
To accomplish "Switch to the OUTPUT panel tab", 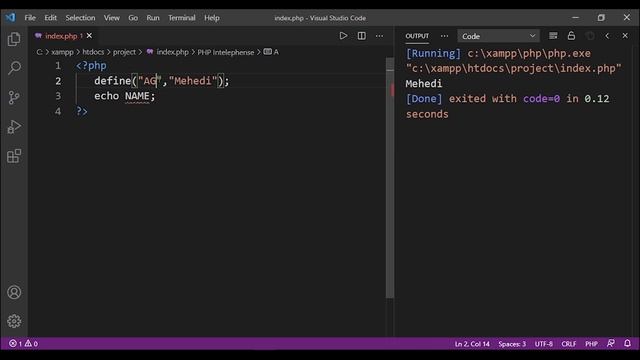I will 417,36.
